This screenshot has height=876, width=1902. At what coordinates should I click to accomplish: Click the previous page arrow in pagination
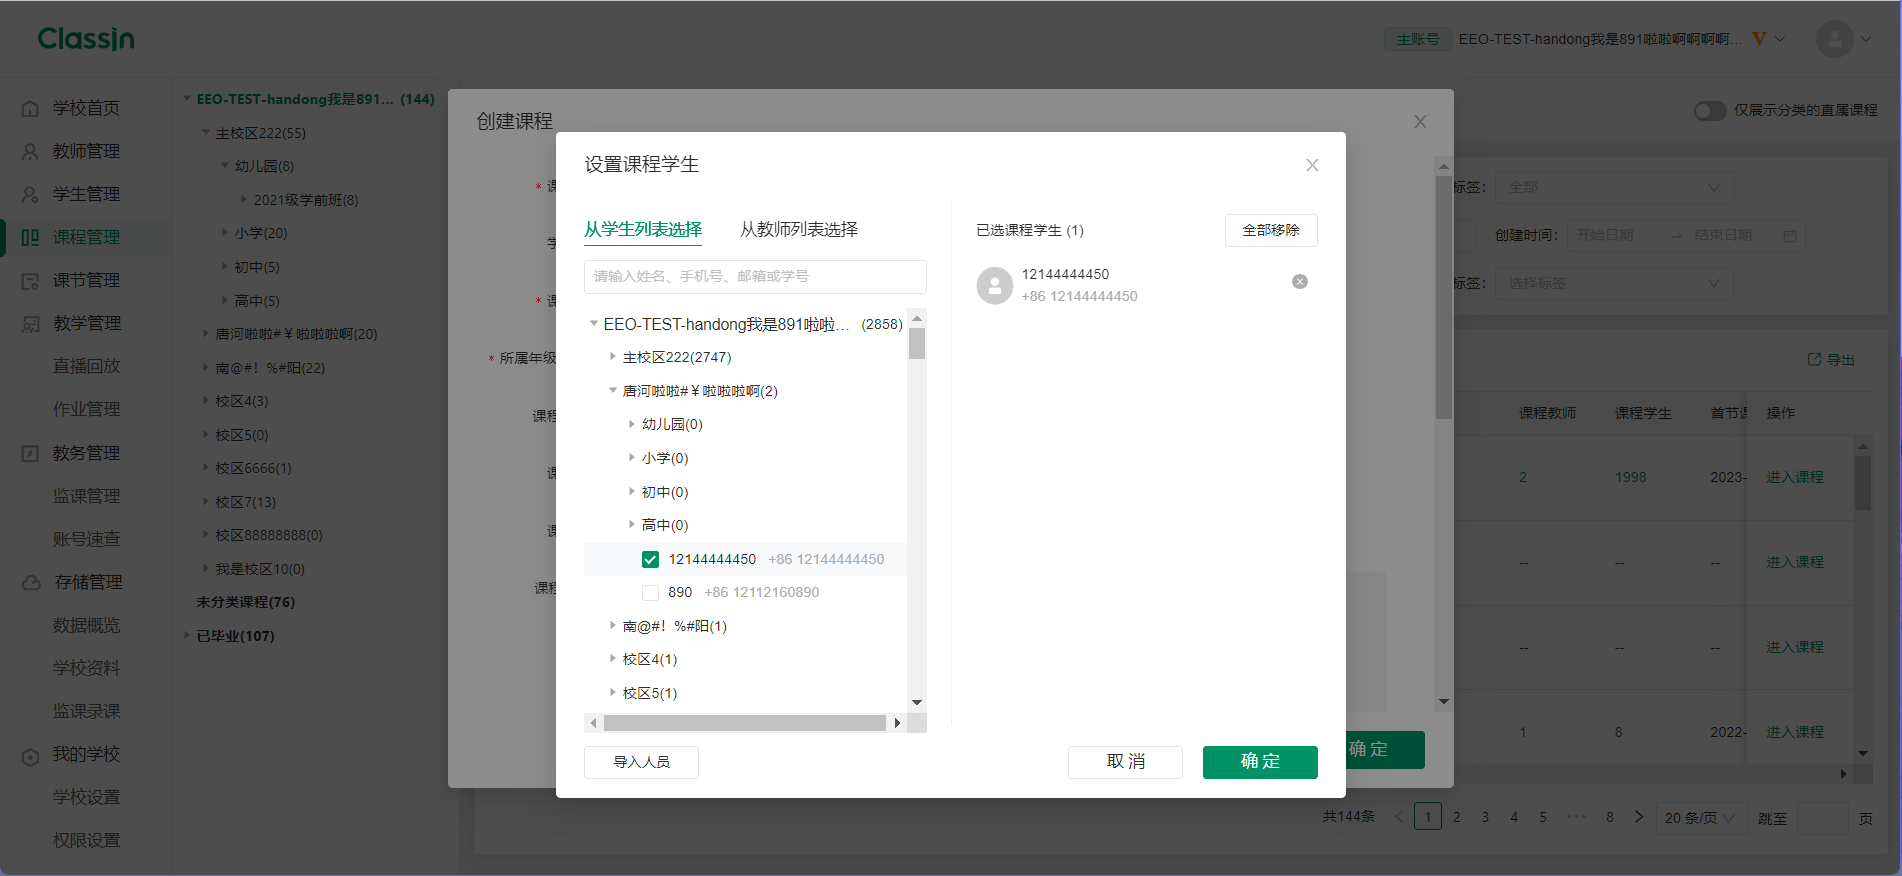click(1399, 817)
